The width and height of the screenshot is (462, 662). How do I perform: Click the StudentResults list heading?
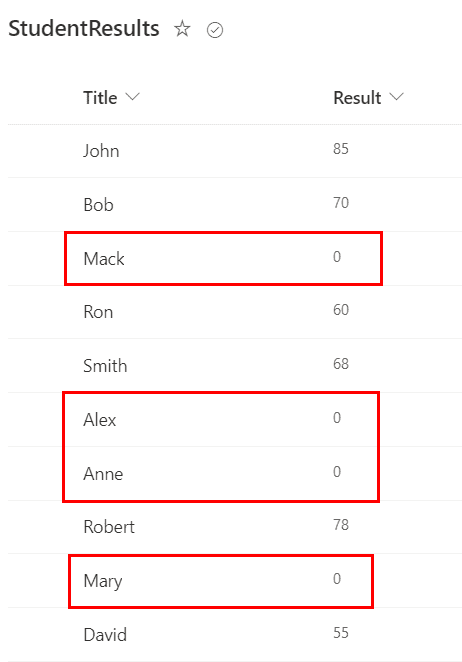pos(84,29)
